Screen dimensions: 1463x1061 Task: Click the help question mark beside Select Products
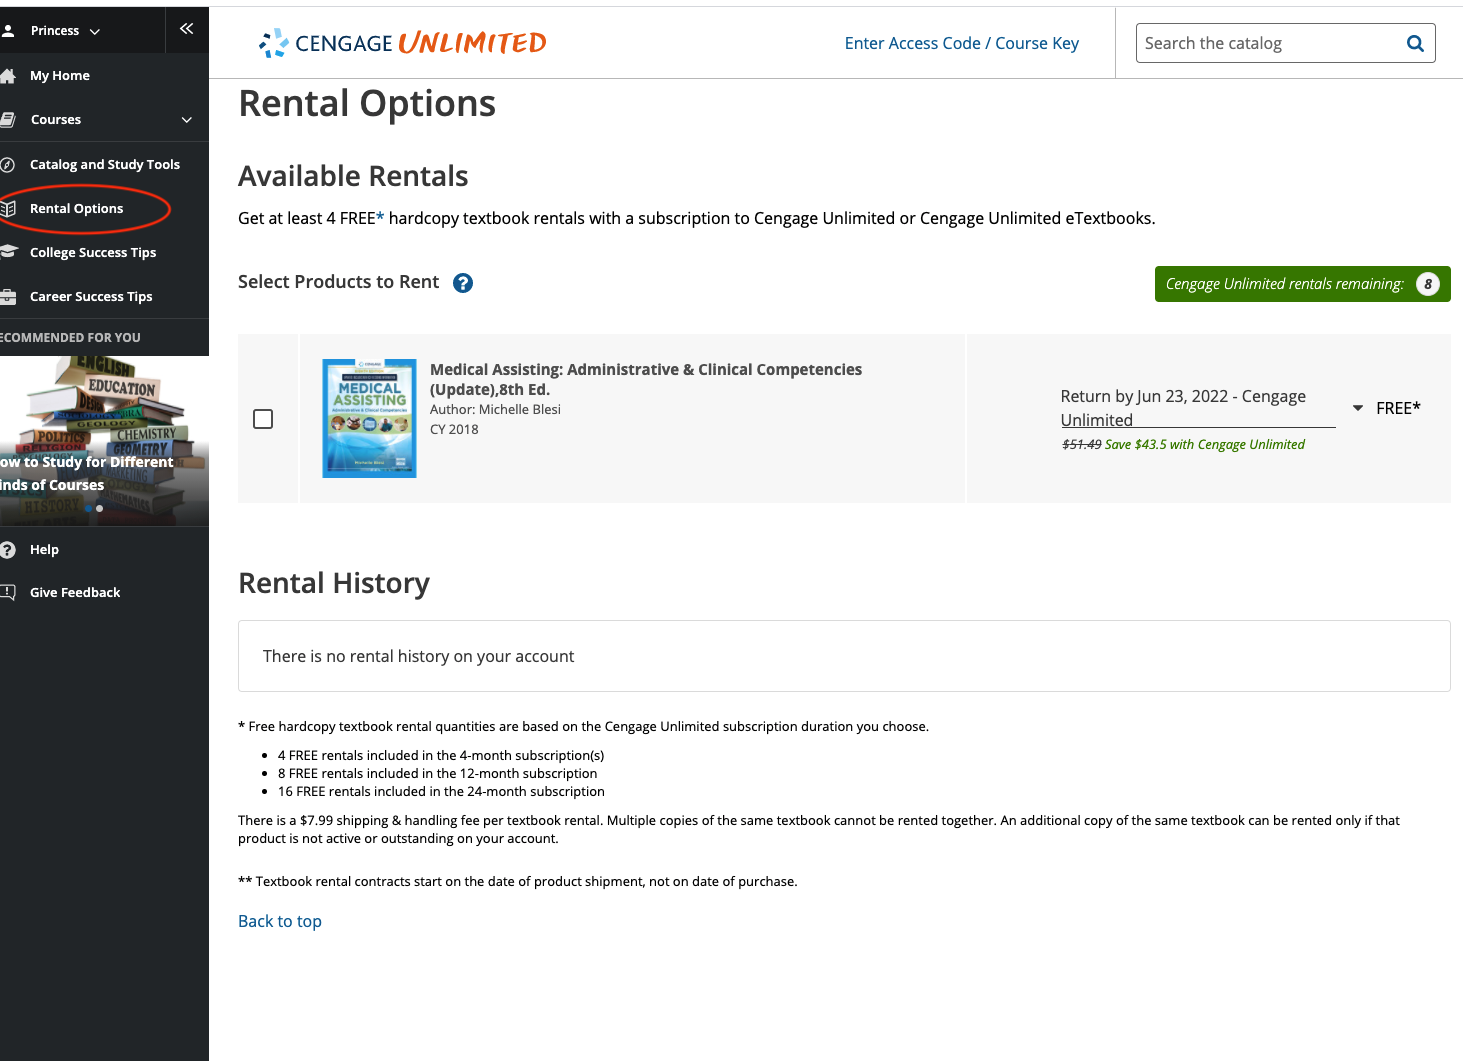click(462, 283)
